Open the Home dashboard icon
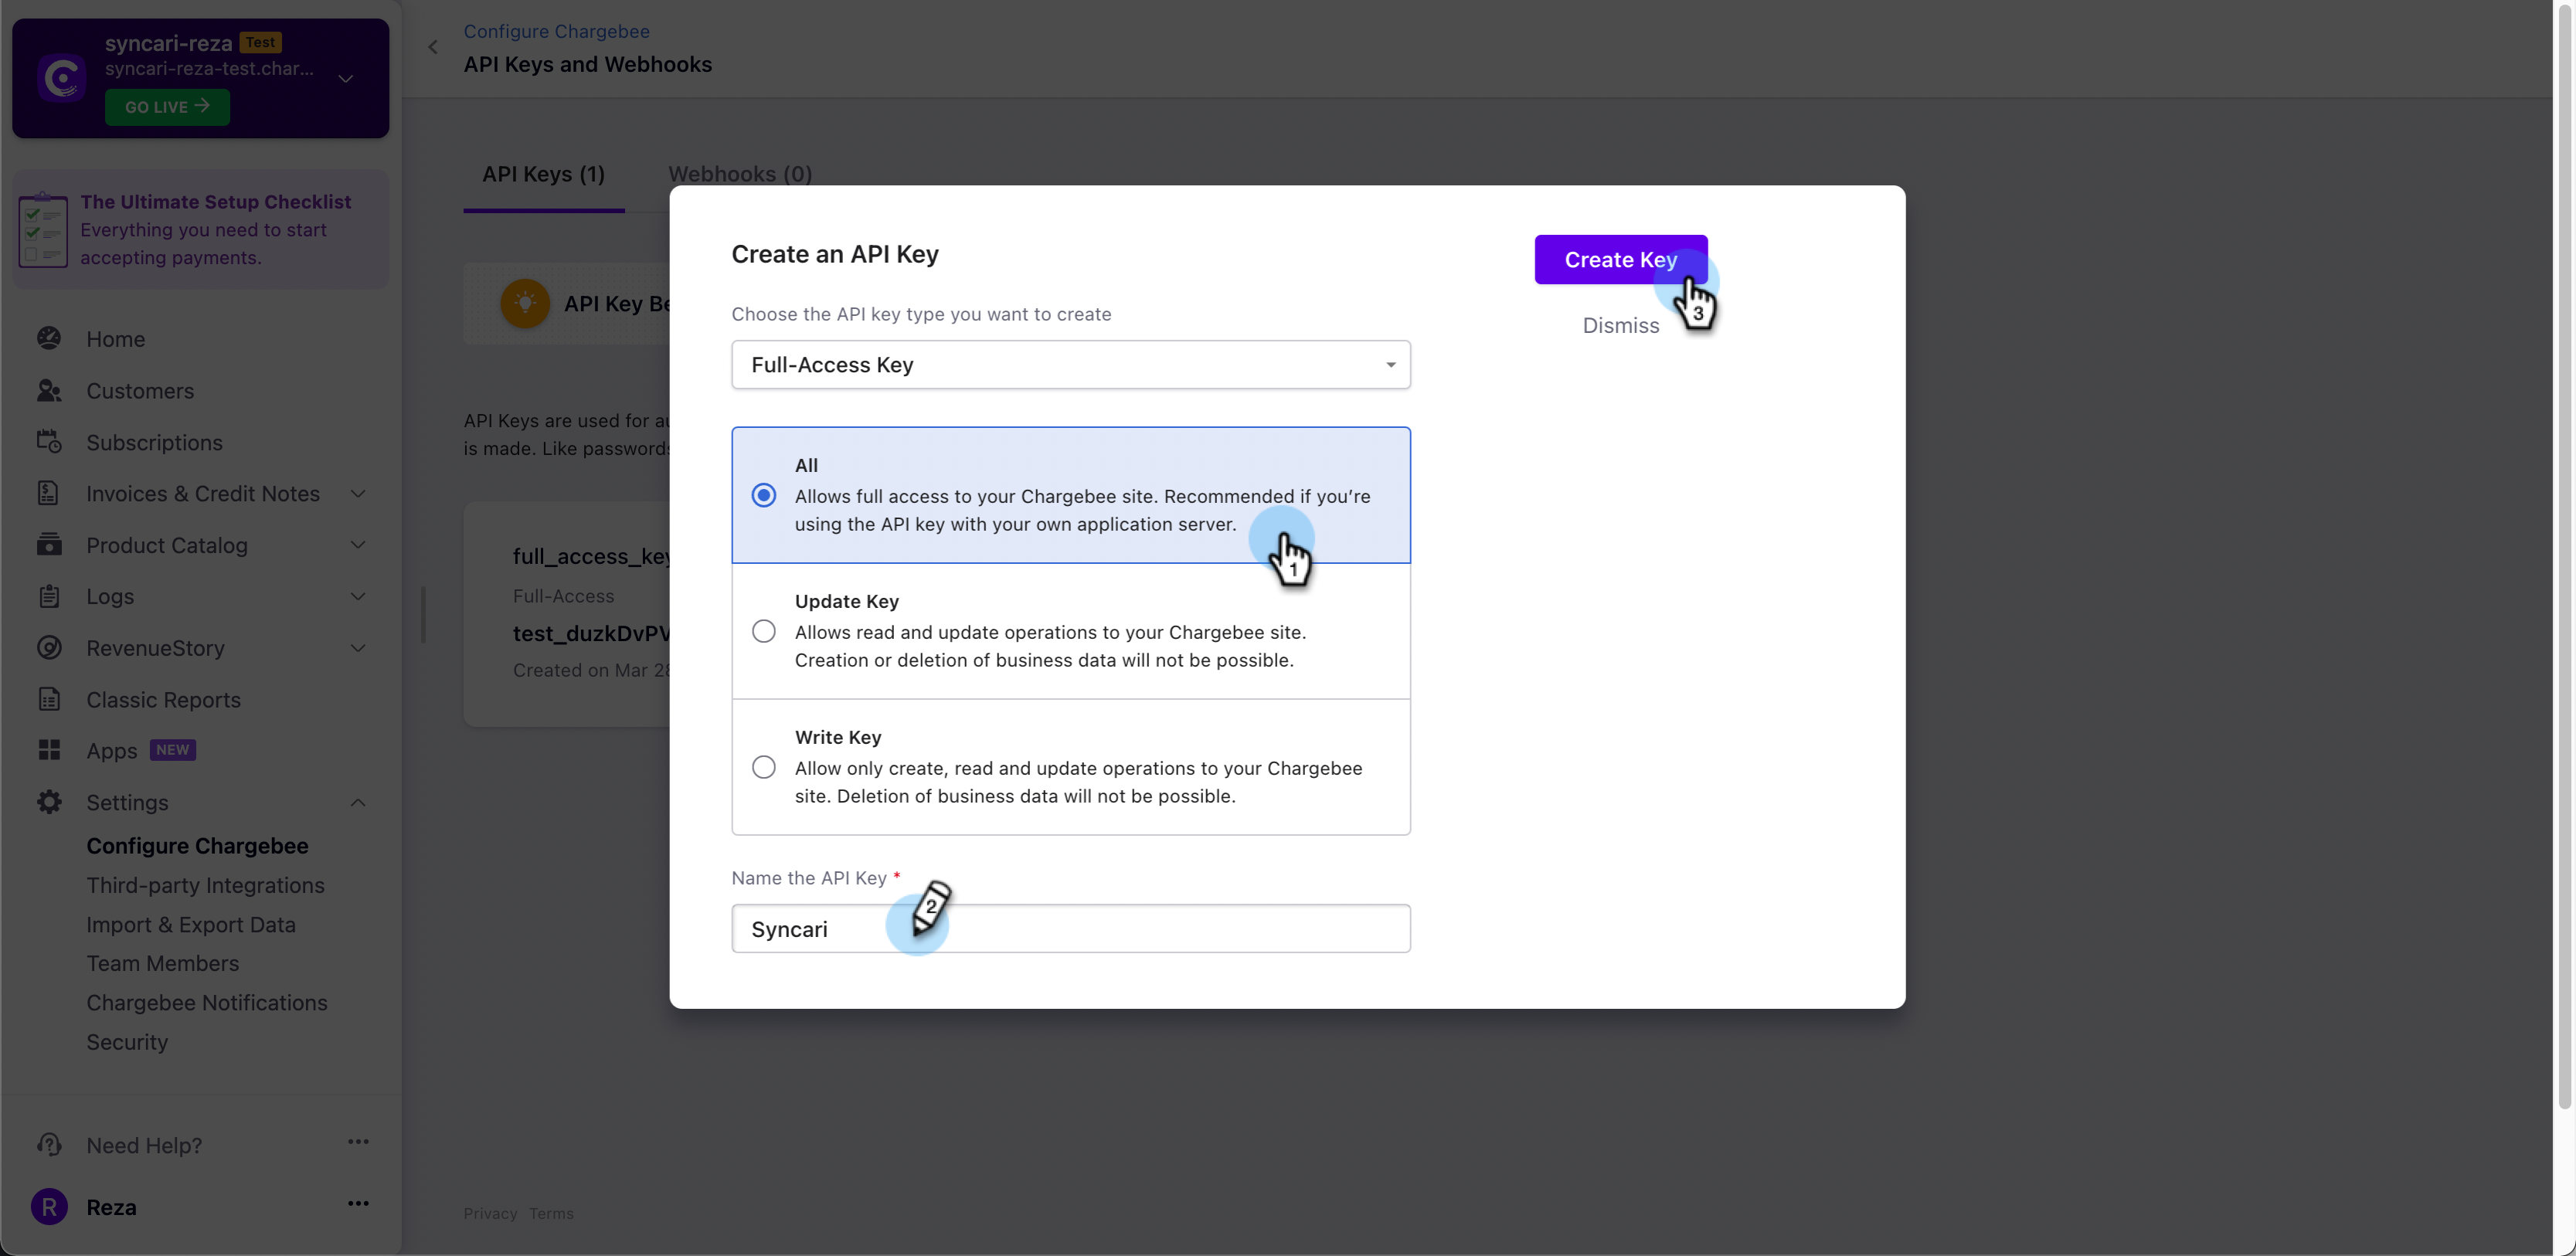This screenshot has height=1256, width=2576. (x=49, y=339)
